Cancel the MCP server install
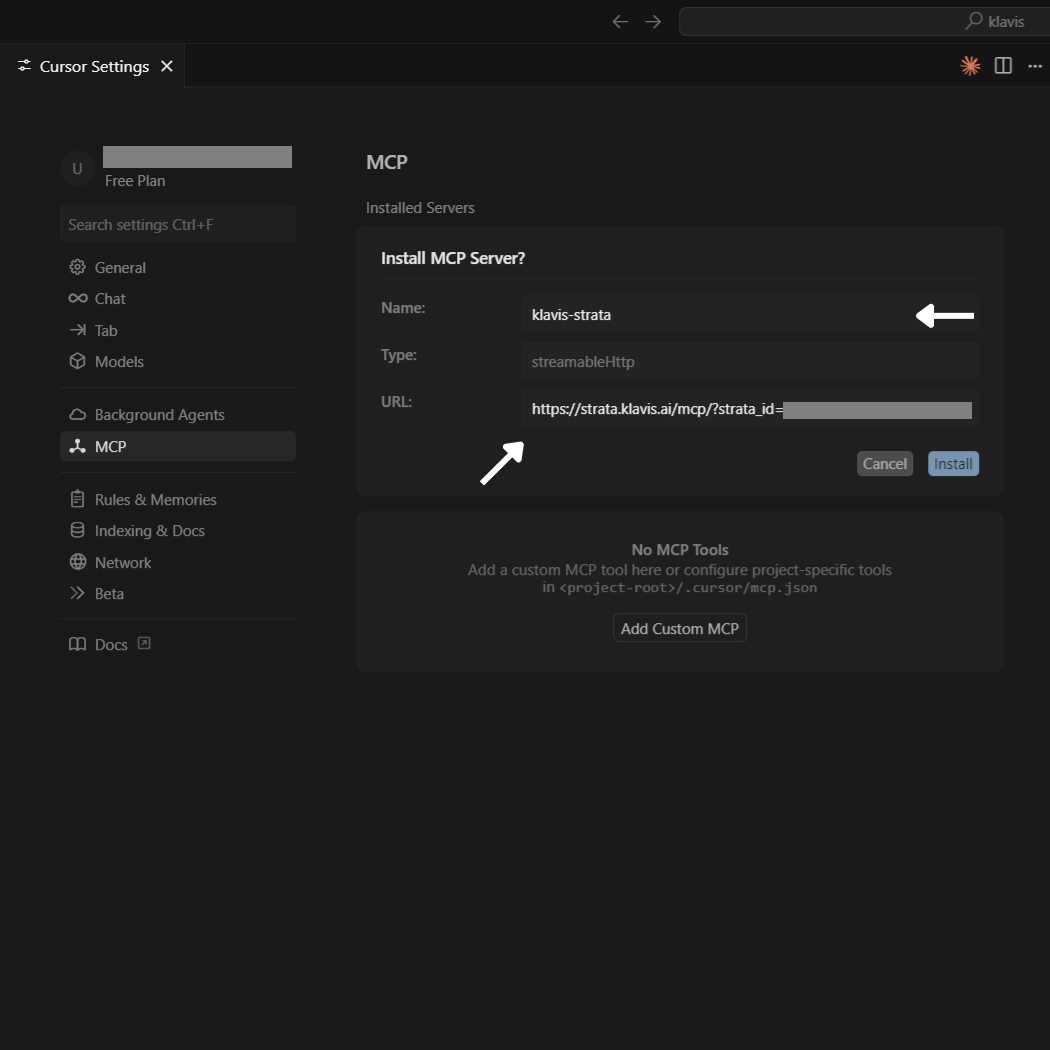Image resolution: width=1050 pixels, height=1050 pixels. [x=885, y=464]
